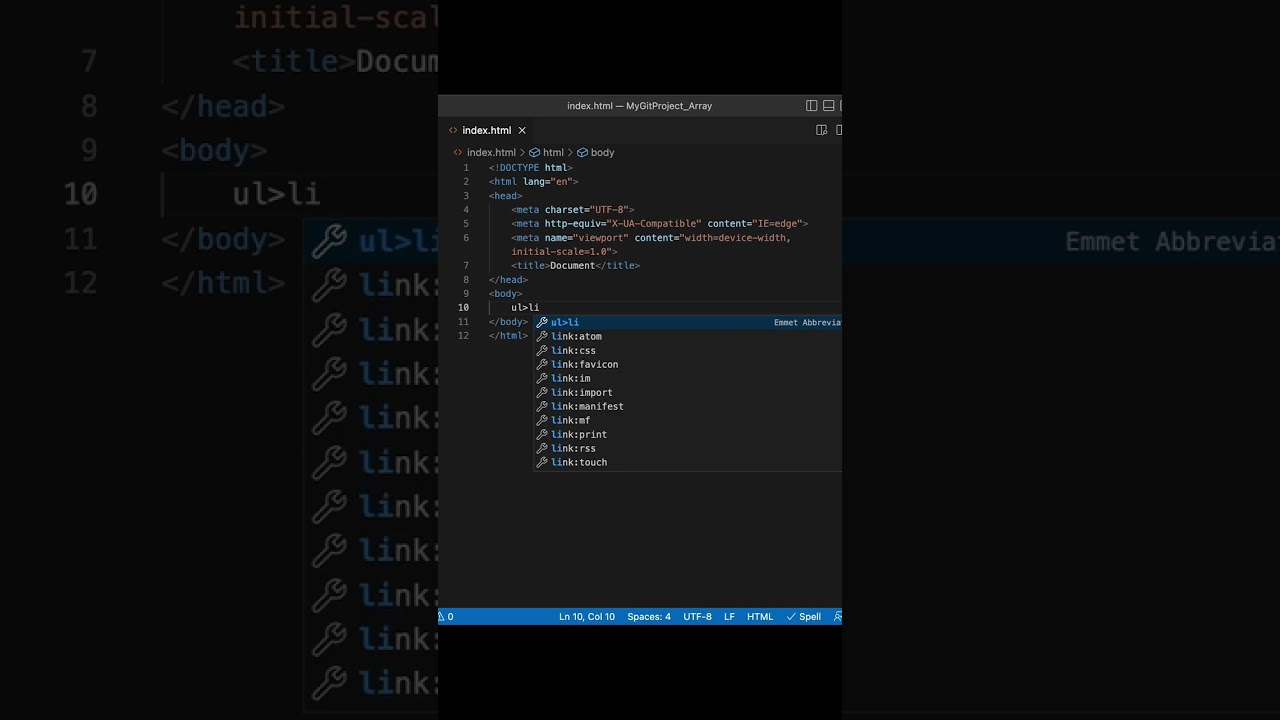Close the index.html editor tab
This screenshot has height=720, width=1280.
pos(522,130)
